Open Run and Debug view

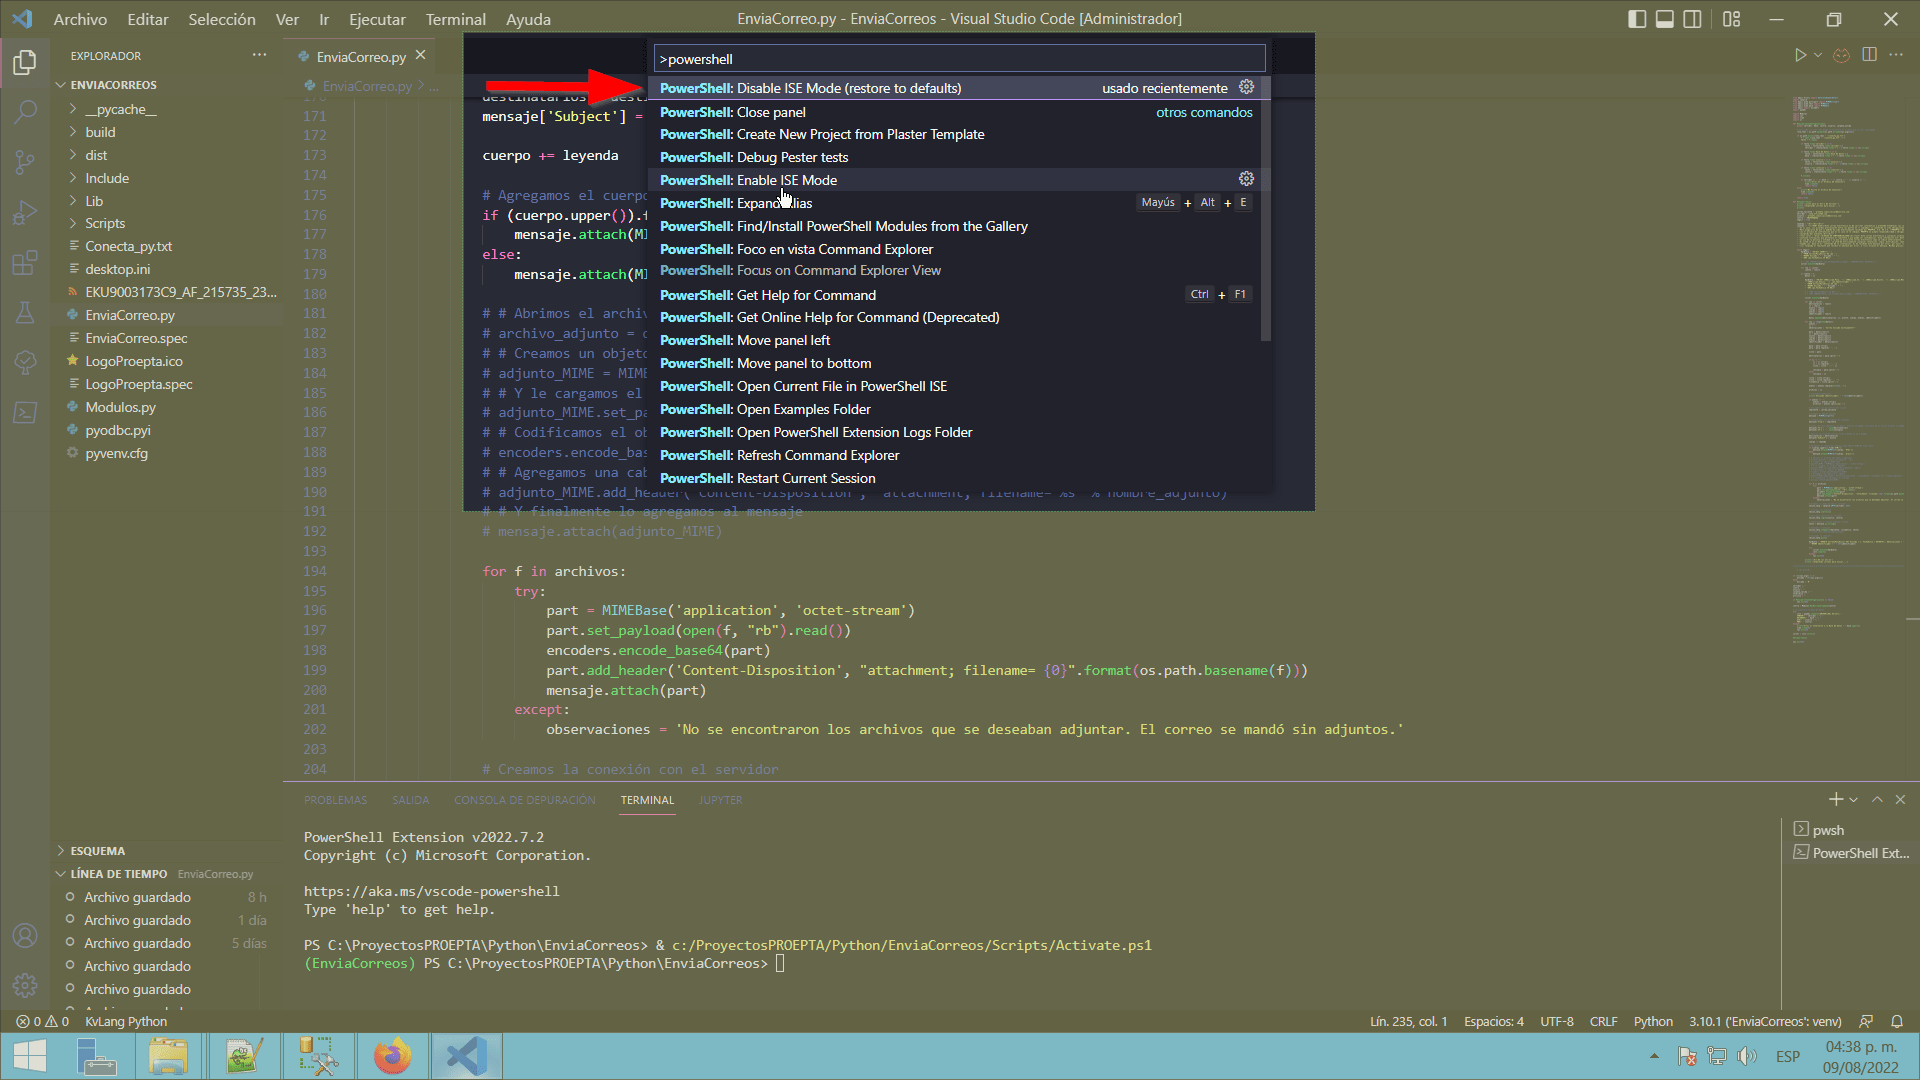(x=25, y=212)
